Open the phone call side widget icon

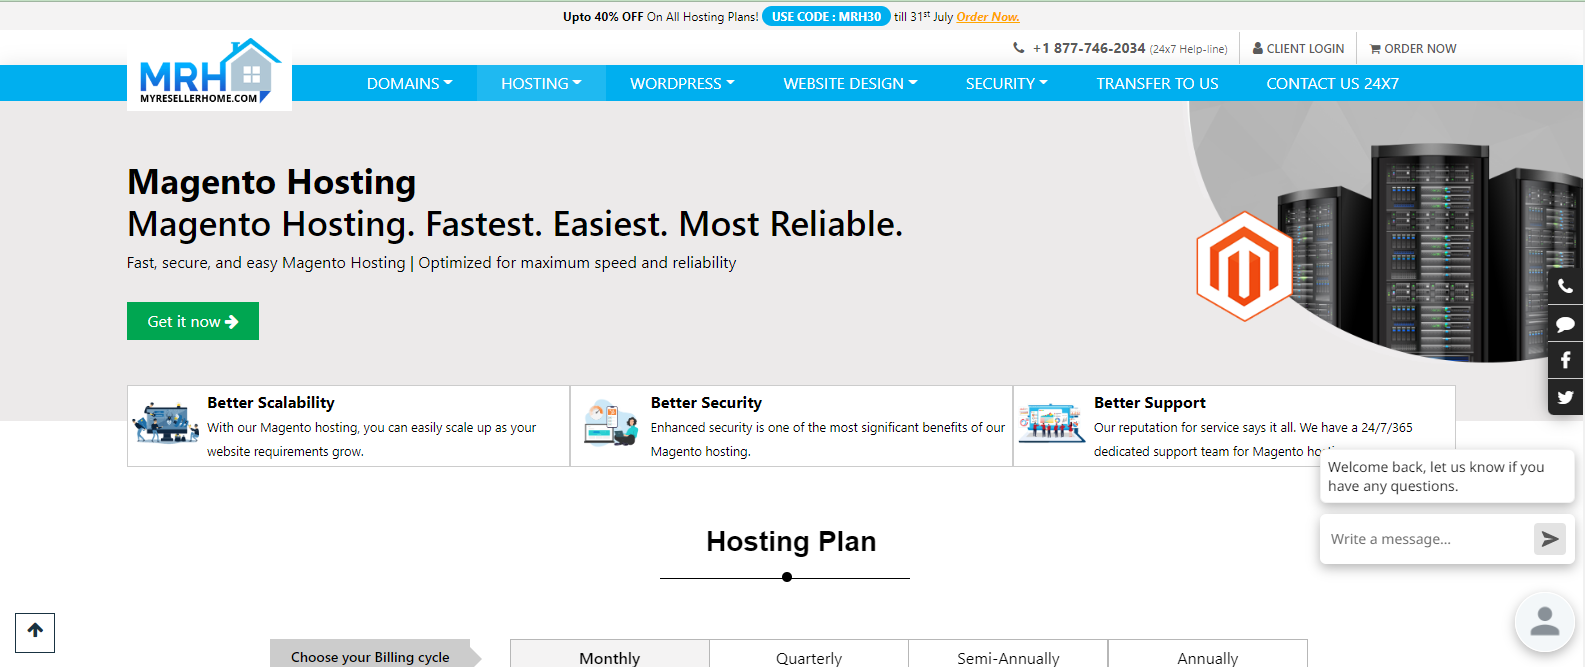pos(1566,286)
